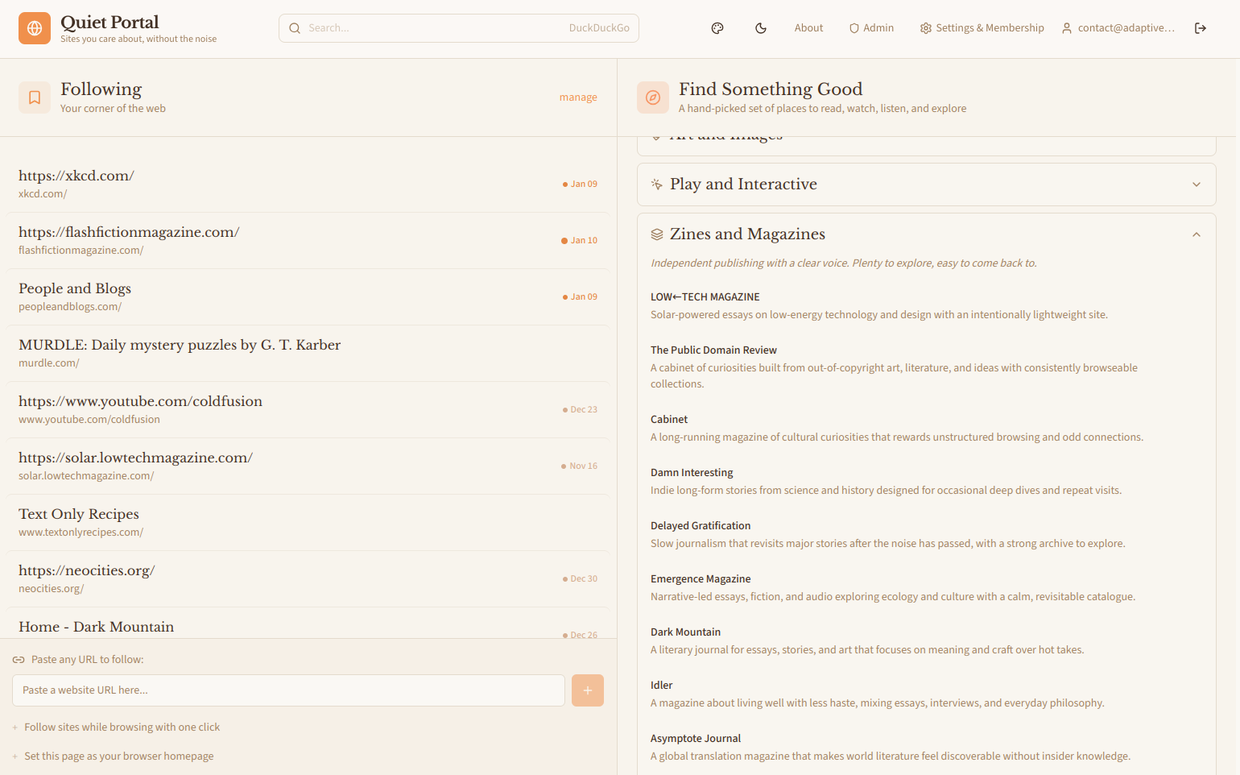Screen dimensions: 1240x775
Task: Open the About page
Action: [808, 28]
